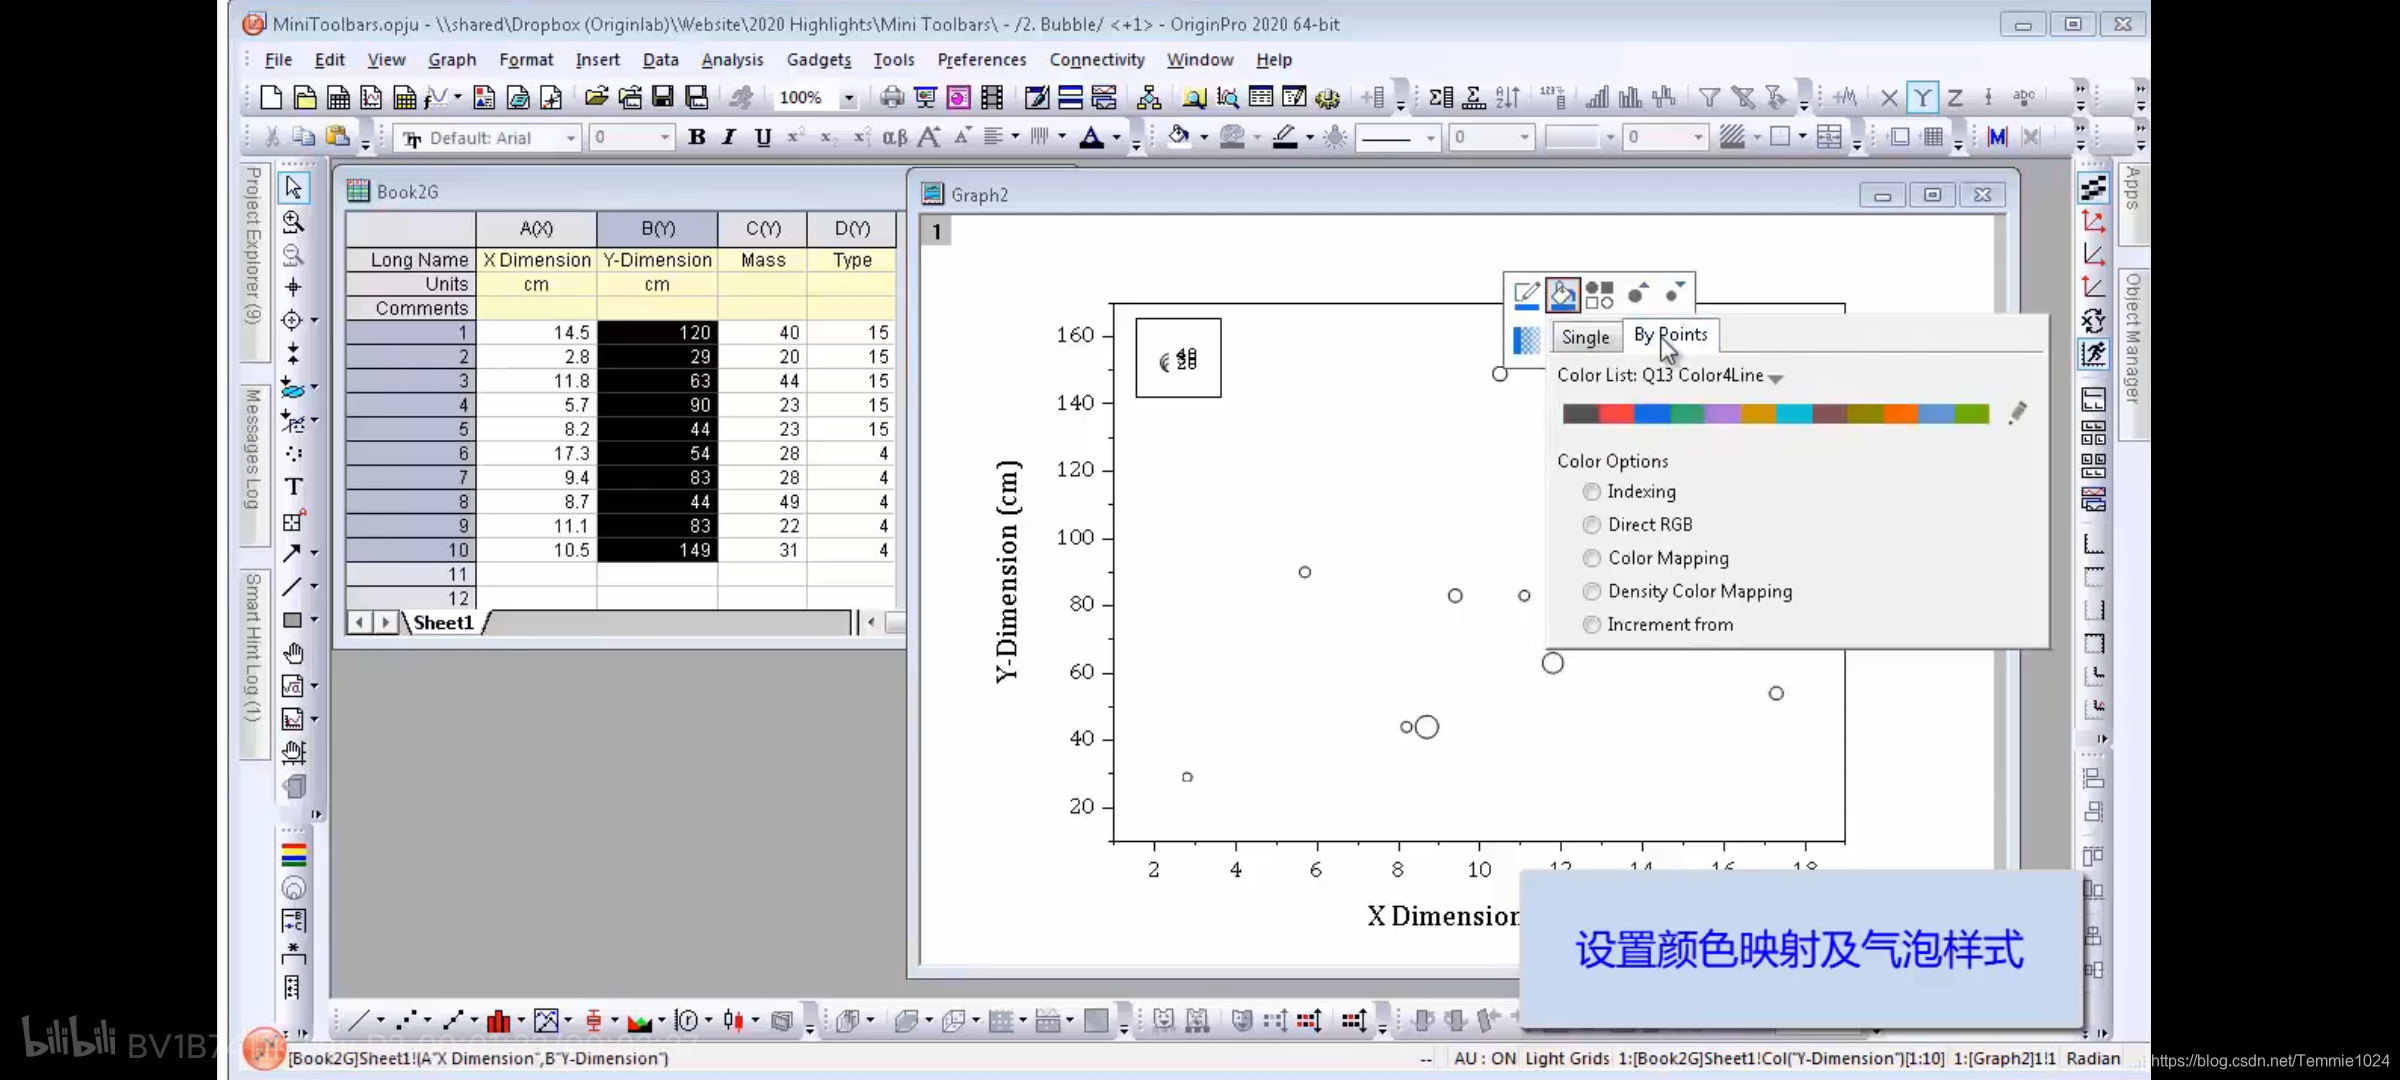Click the graph legend box
2400x1080 pixels.
1178,358
